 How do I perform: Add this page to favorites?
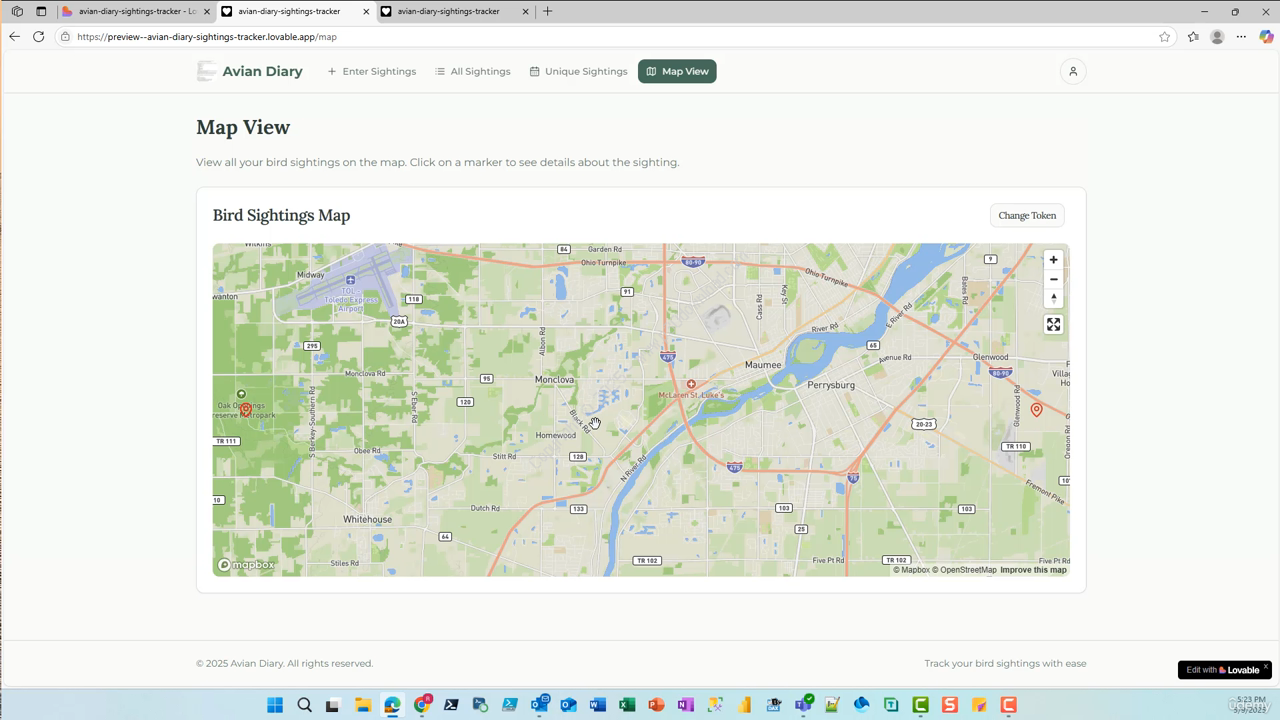tap(1164, 37)
